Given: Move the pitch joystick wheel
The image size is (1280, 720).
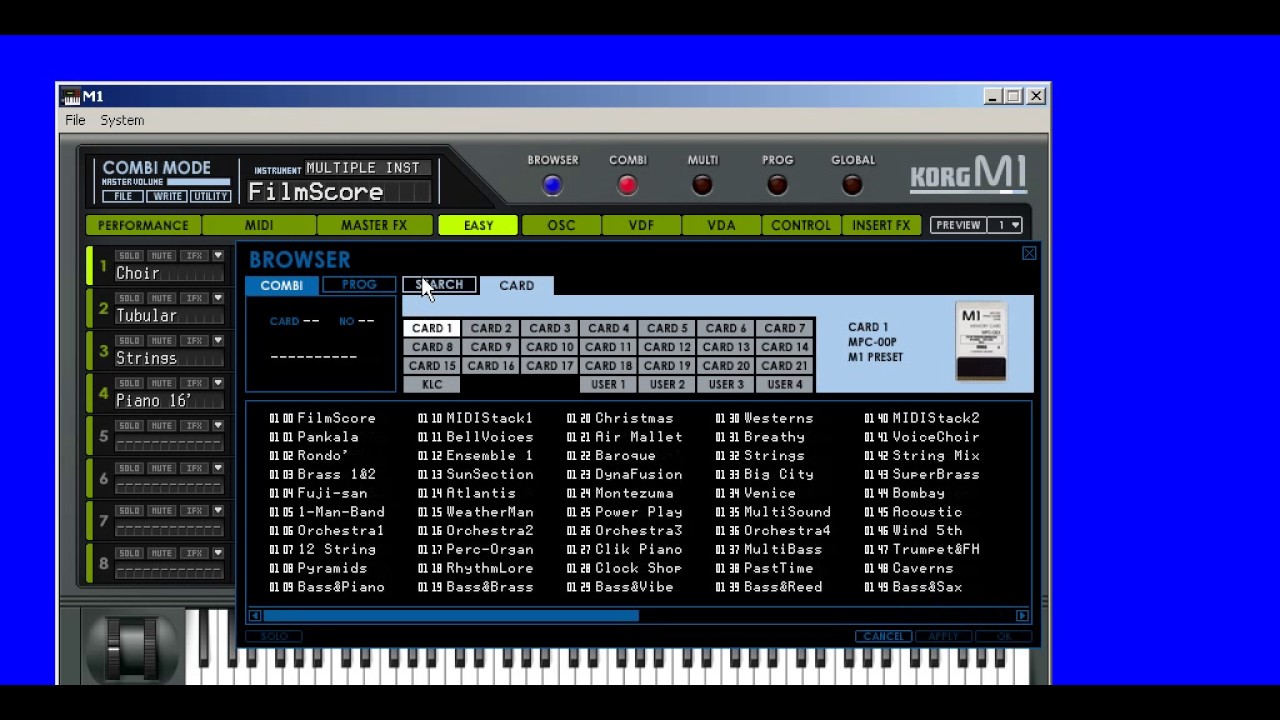Looking at the screenshot, I should [x=131, y=648].
